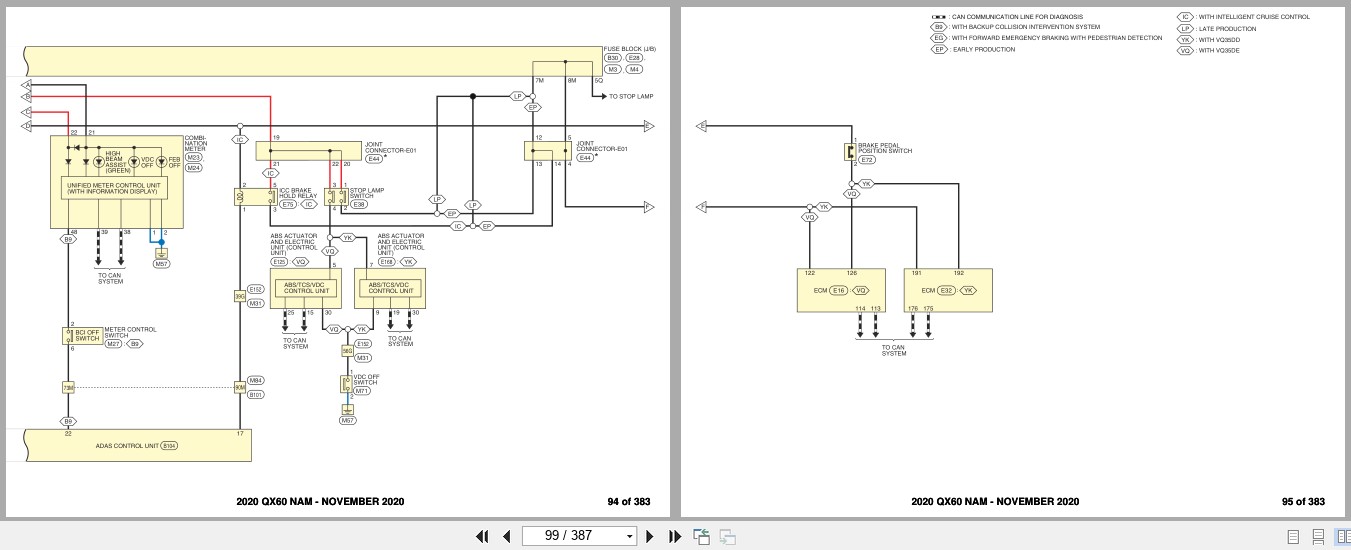The height and width of the screenshot is (550, 1351).
Task: Click the FUSE BLOCK (J/B) label
Action: point(629,48)
